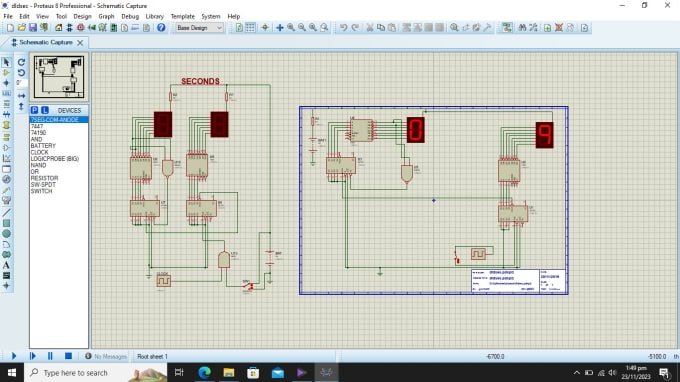The height and width of the screenshot is (382, 680).
Task: Open the Windows Start menu
Action: pyautogui.click(x=12, y=372)
